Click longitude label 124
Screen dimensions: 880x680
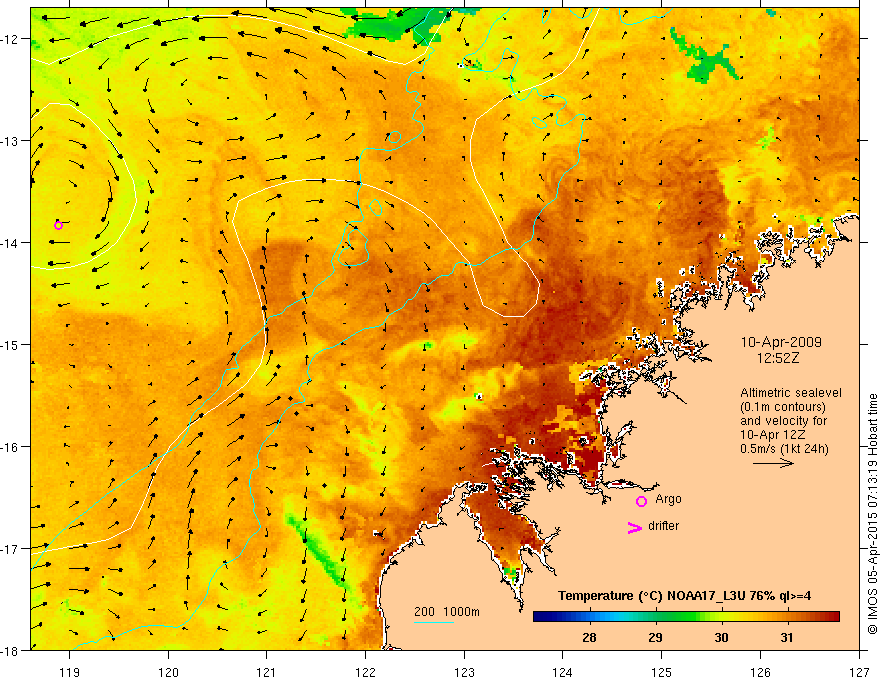563,672
